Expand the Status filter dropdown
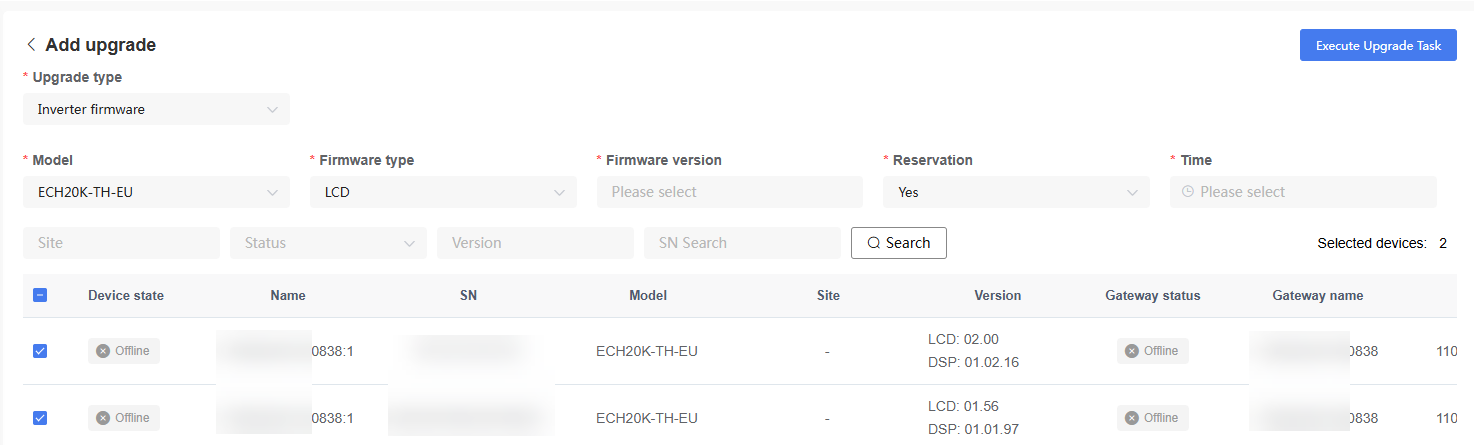The width and height of the screenshot is (1474, 445). 328,243
